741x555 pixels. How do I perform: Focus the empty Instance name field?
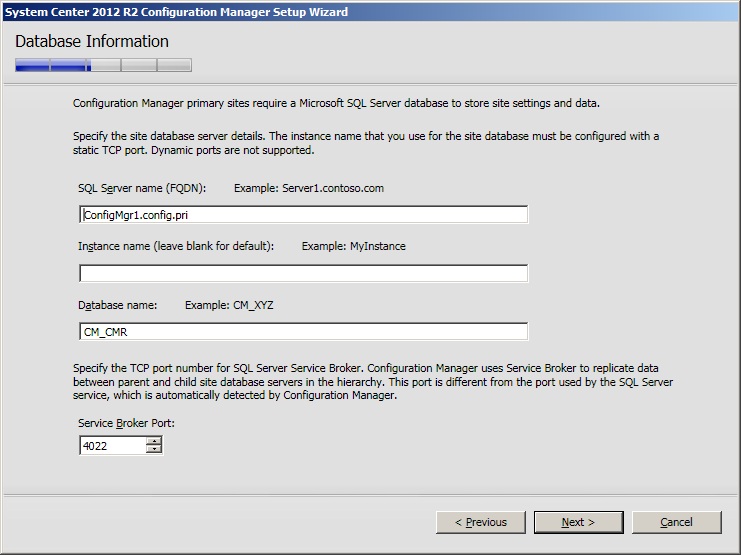coord(303,273)
